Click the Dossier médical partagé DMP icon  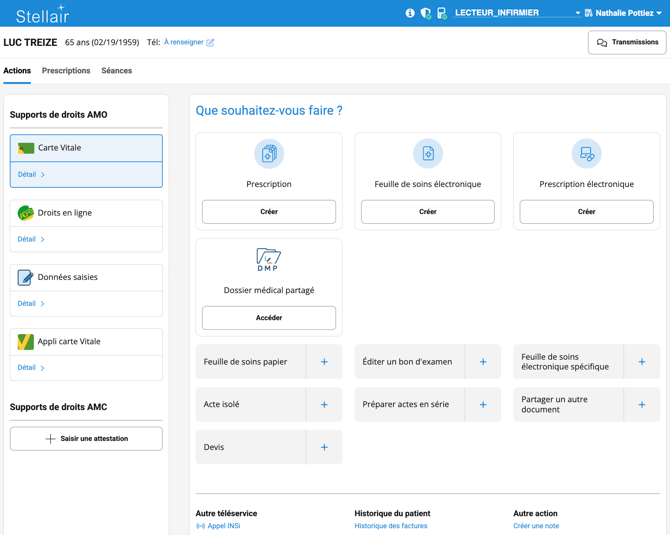click(269, 260)
